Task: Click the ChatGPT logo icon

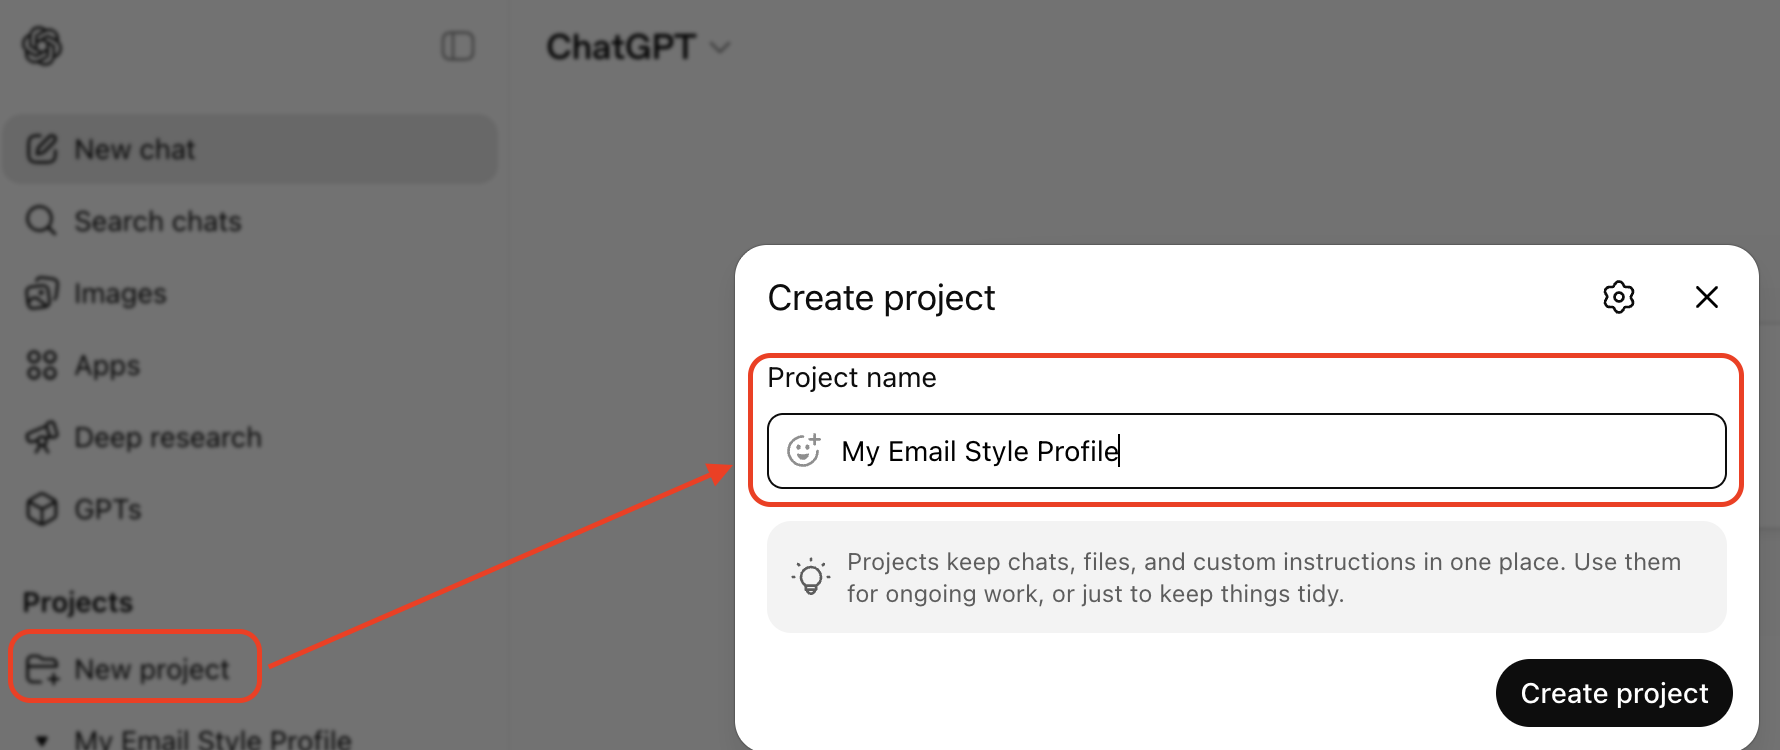Action: 42,46
